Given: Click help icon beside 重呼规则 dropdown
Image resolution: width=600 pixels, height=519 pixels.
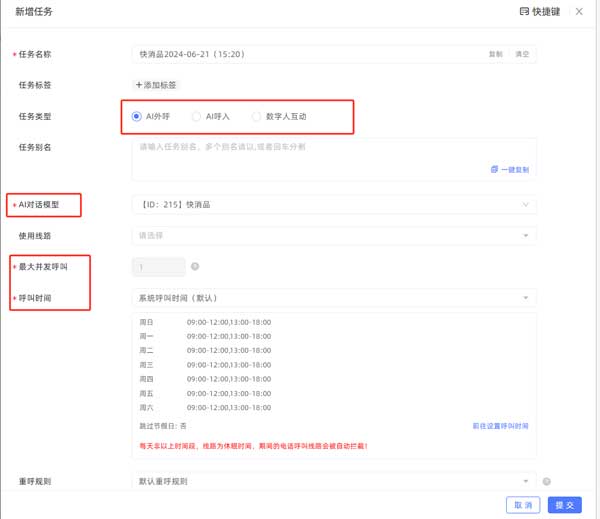Looking at the screenshot, I should 547,482.
